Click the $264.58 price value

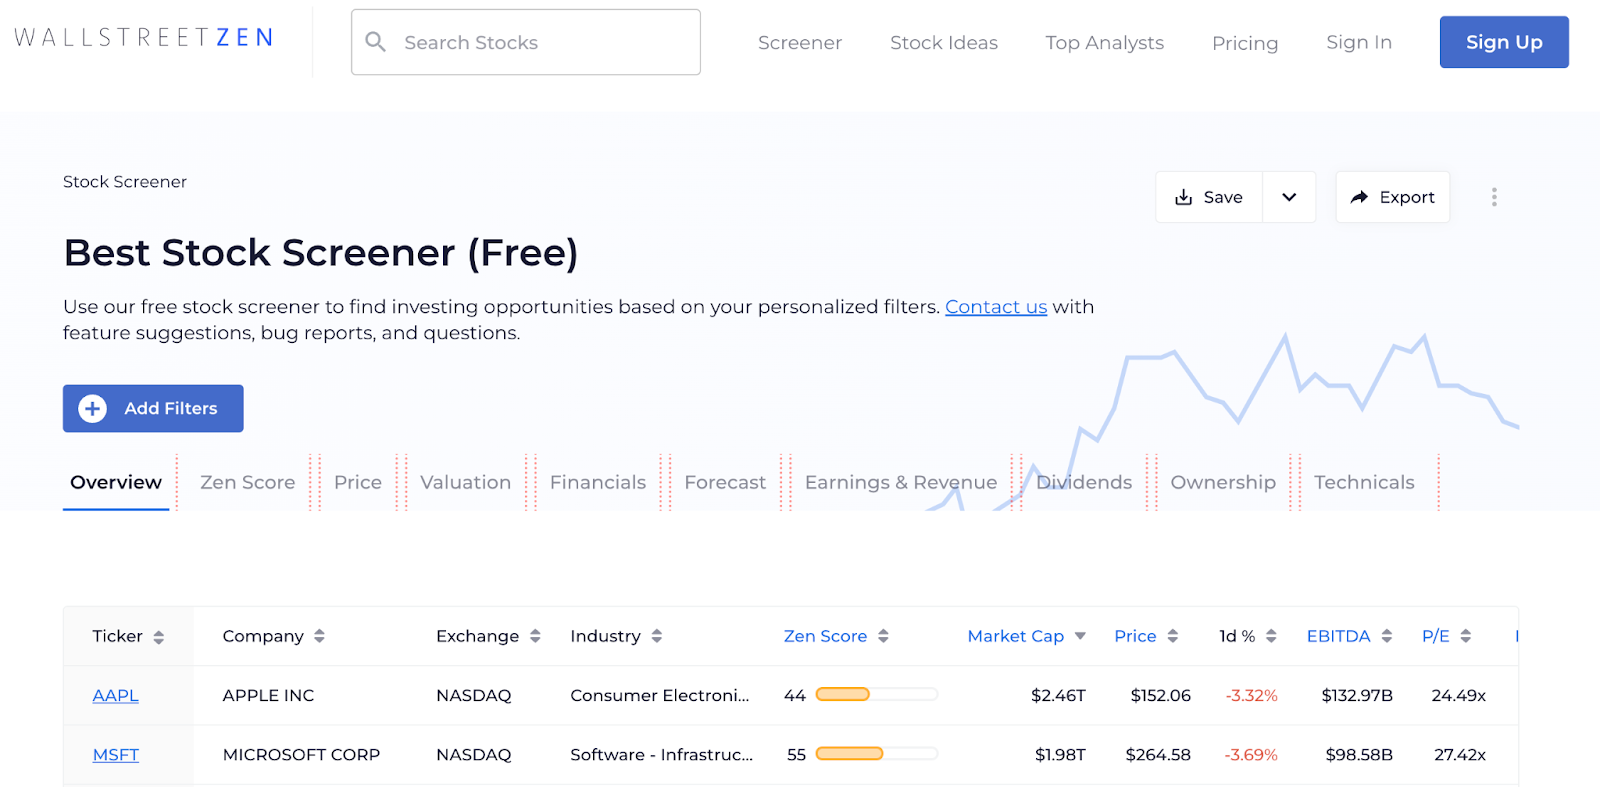[1158, 755]
